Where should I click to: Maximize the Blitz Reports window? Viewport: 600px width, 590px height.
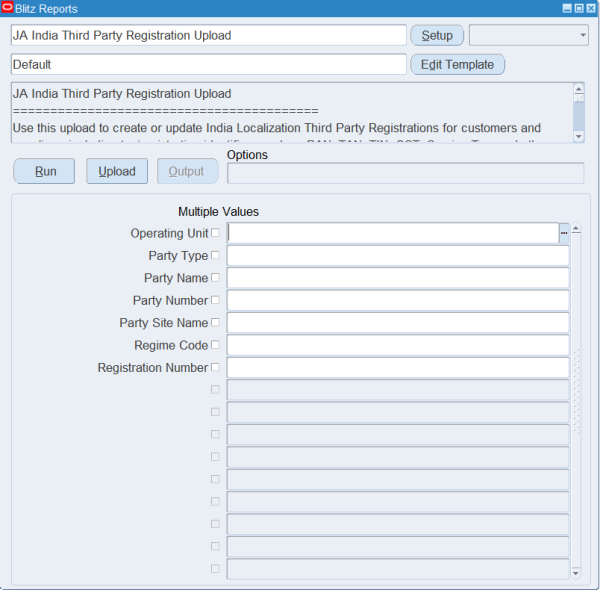[579, 8]
